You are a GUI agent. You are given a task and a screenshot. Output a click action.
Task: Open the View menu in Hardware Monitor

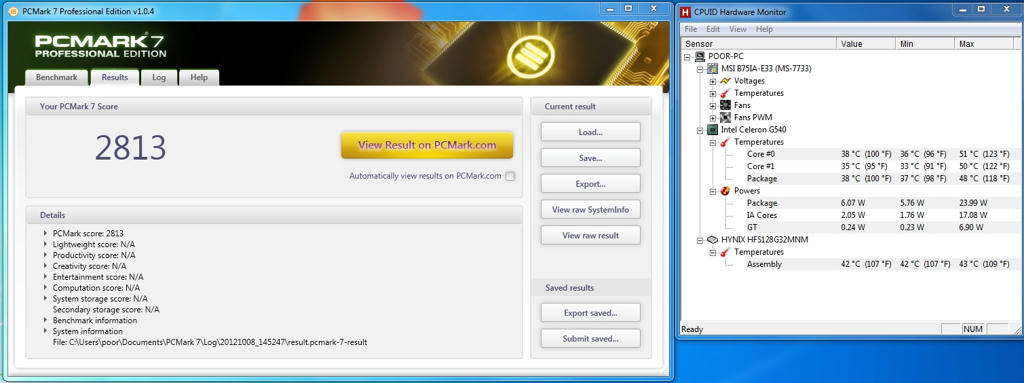coord(738,29)
